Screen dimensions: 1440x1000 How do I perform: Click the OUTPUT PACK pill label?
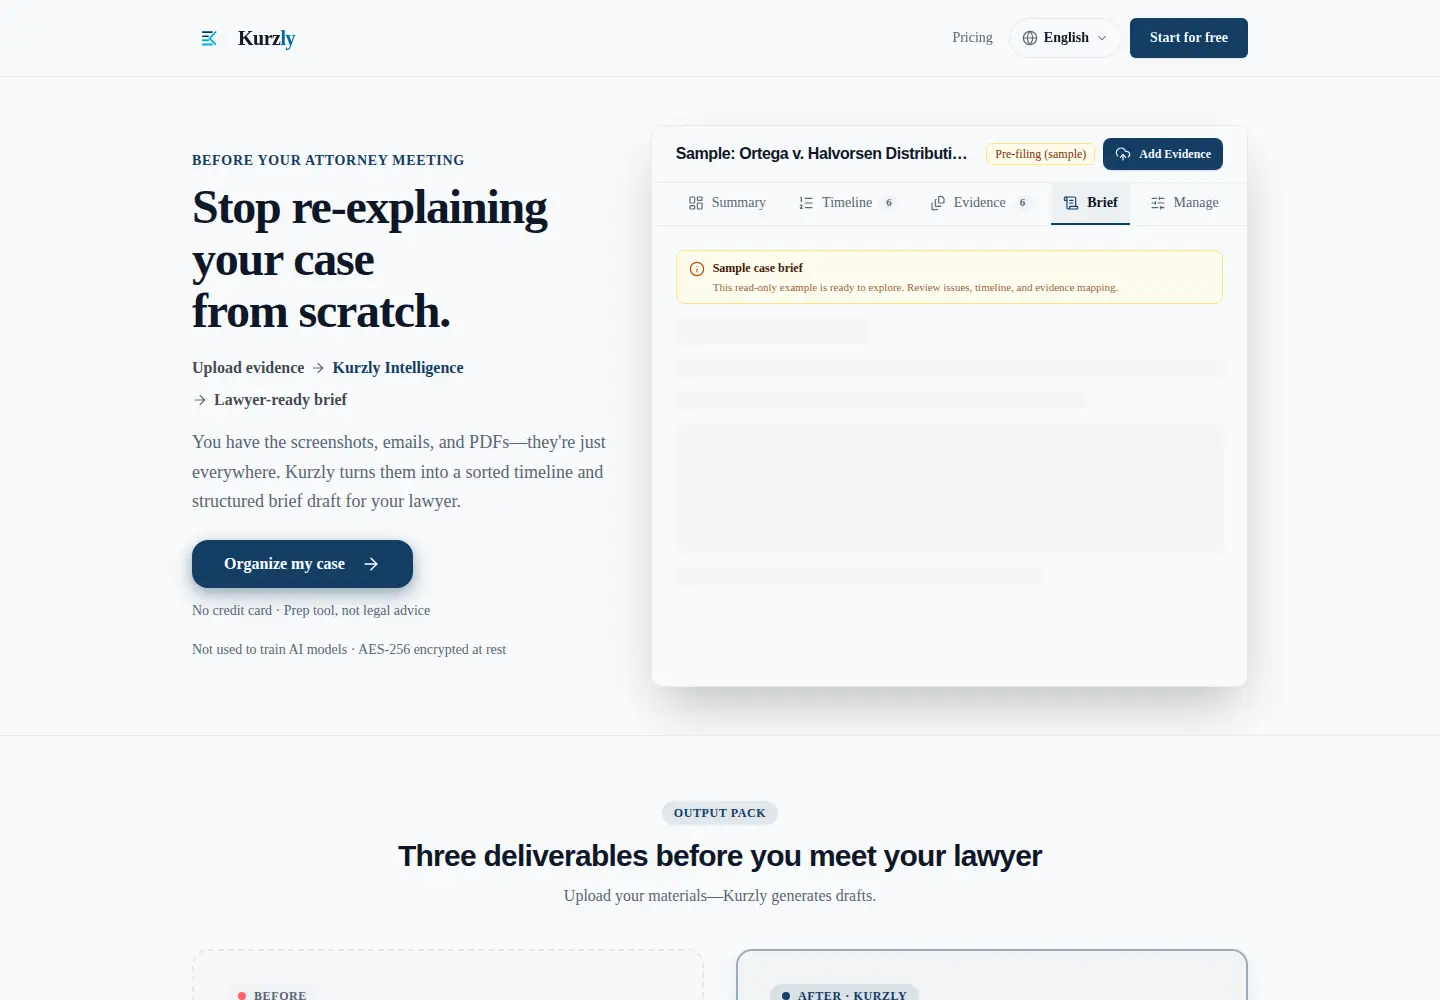tap(720, 813)
